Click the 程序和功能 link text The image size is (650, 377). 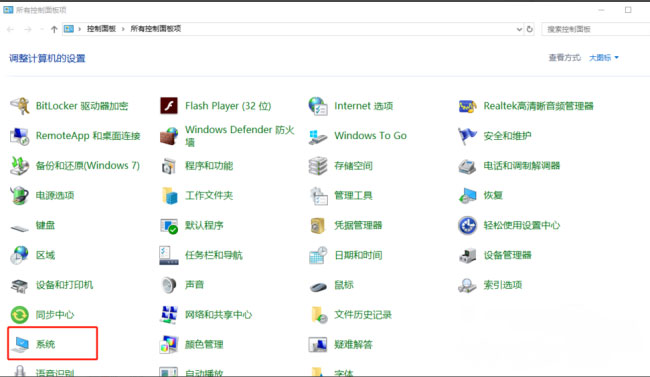209,166
